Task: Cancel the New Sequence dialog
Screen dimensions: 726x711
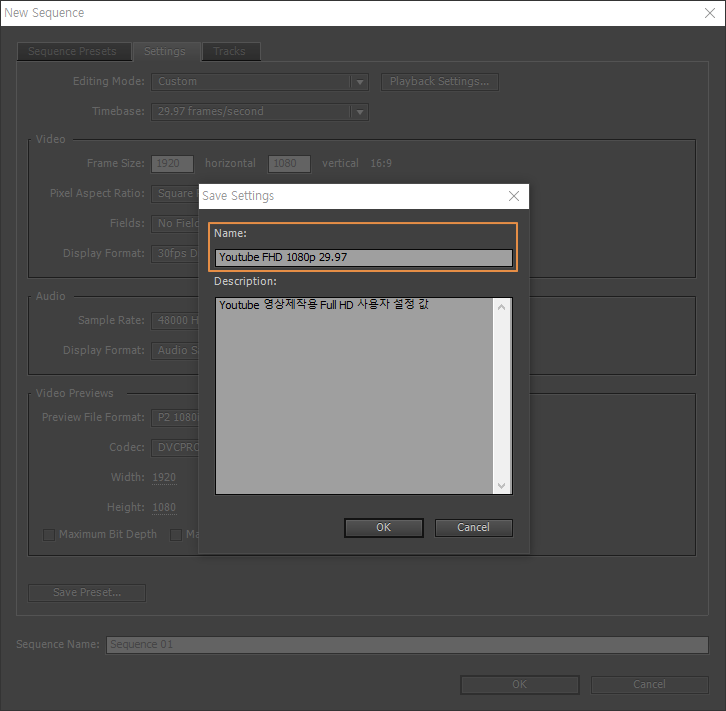Action: [649, 685]
